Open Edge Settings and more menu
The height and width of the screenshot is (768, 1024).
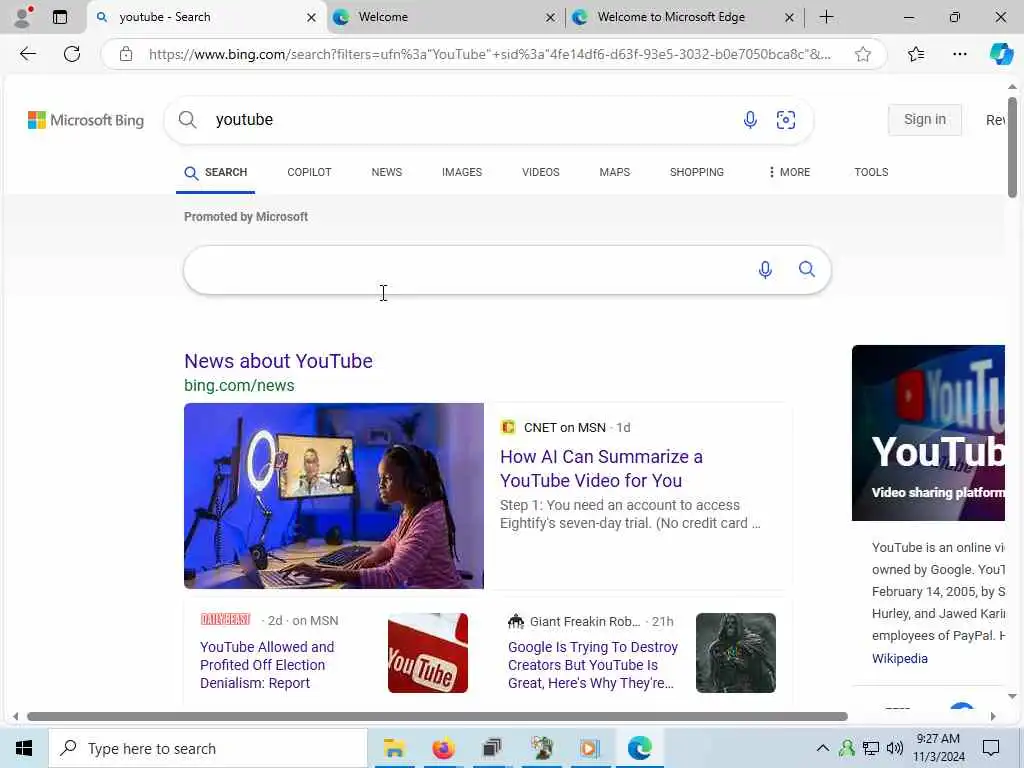959,54
